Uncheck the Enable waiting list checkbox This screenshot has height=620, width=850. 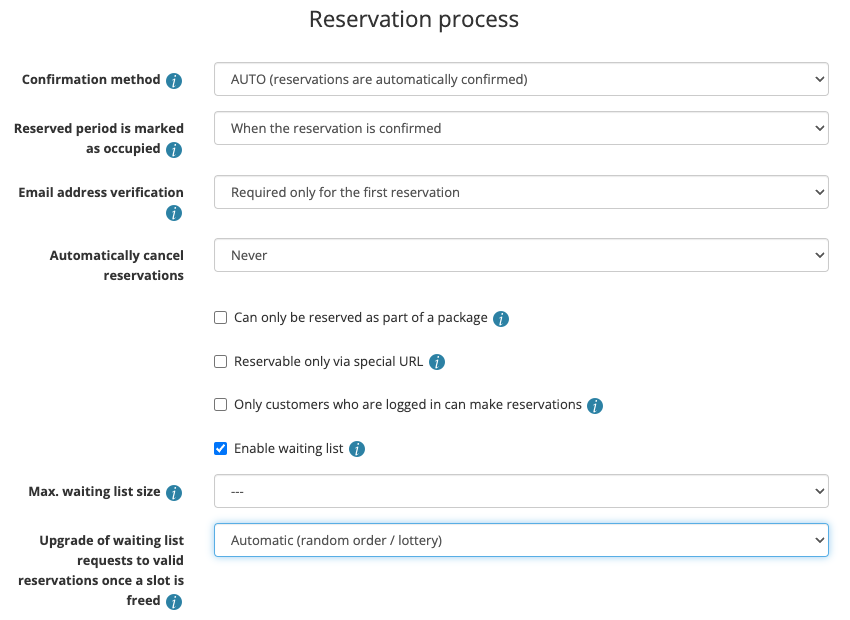pos(221,449)
